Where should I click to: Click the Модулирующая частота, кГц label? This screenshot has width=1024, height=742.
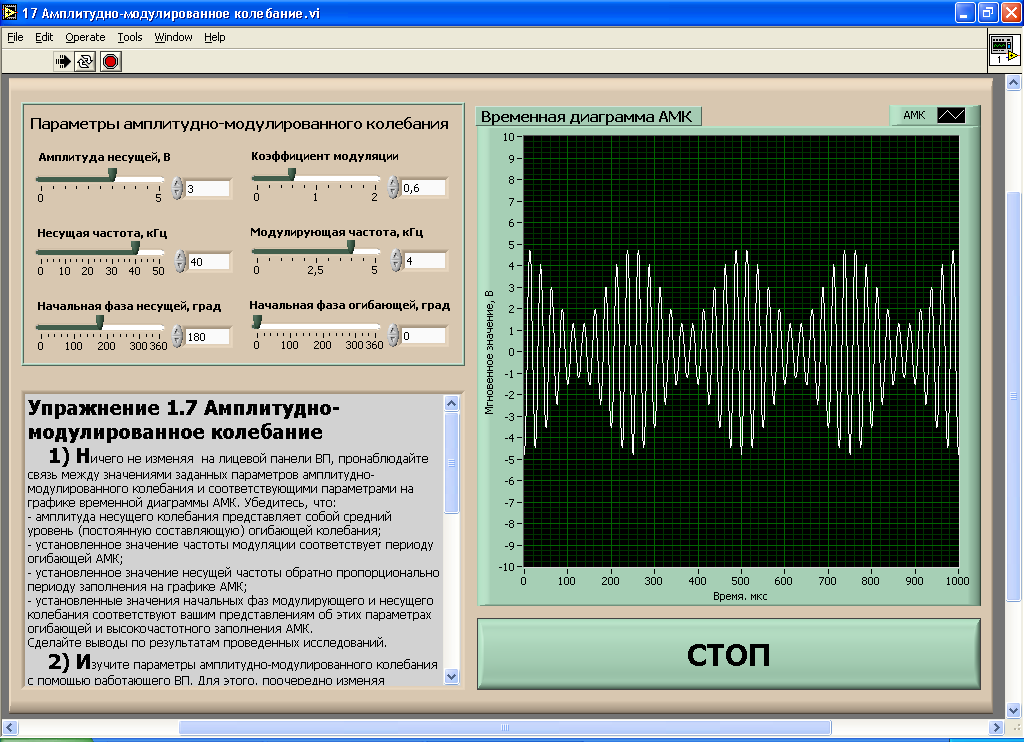336,233
